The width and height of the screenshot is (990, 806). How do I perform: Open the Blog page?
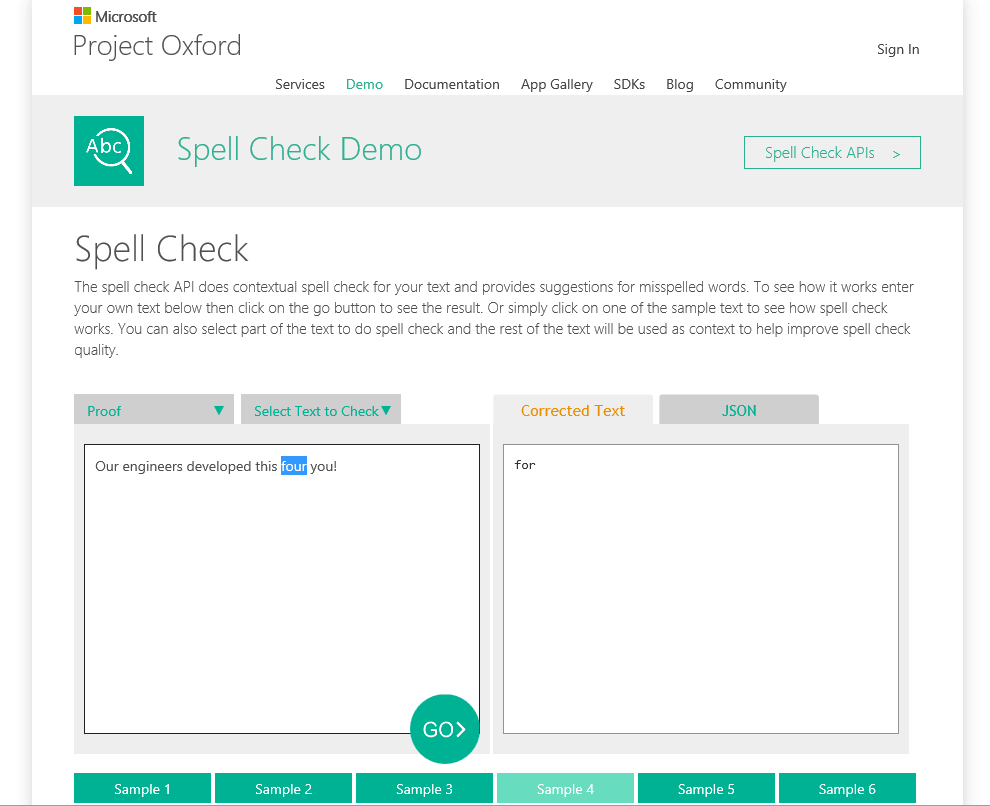point(679,84)
